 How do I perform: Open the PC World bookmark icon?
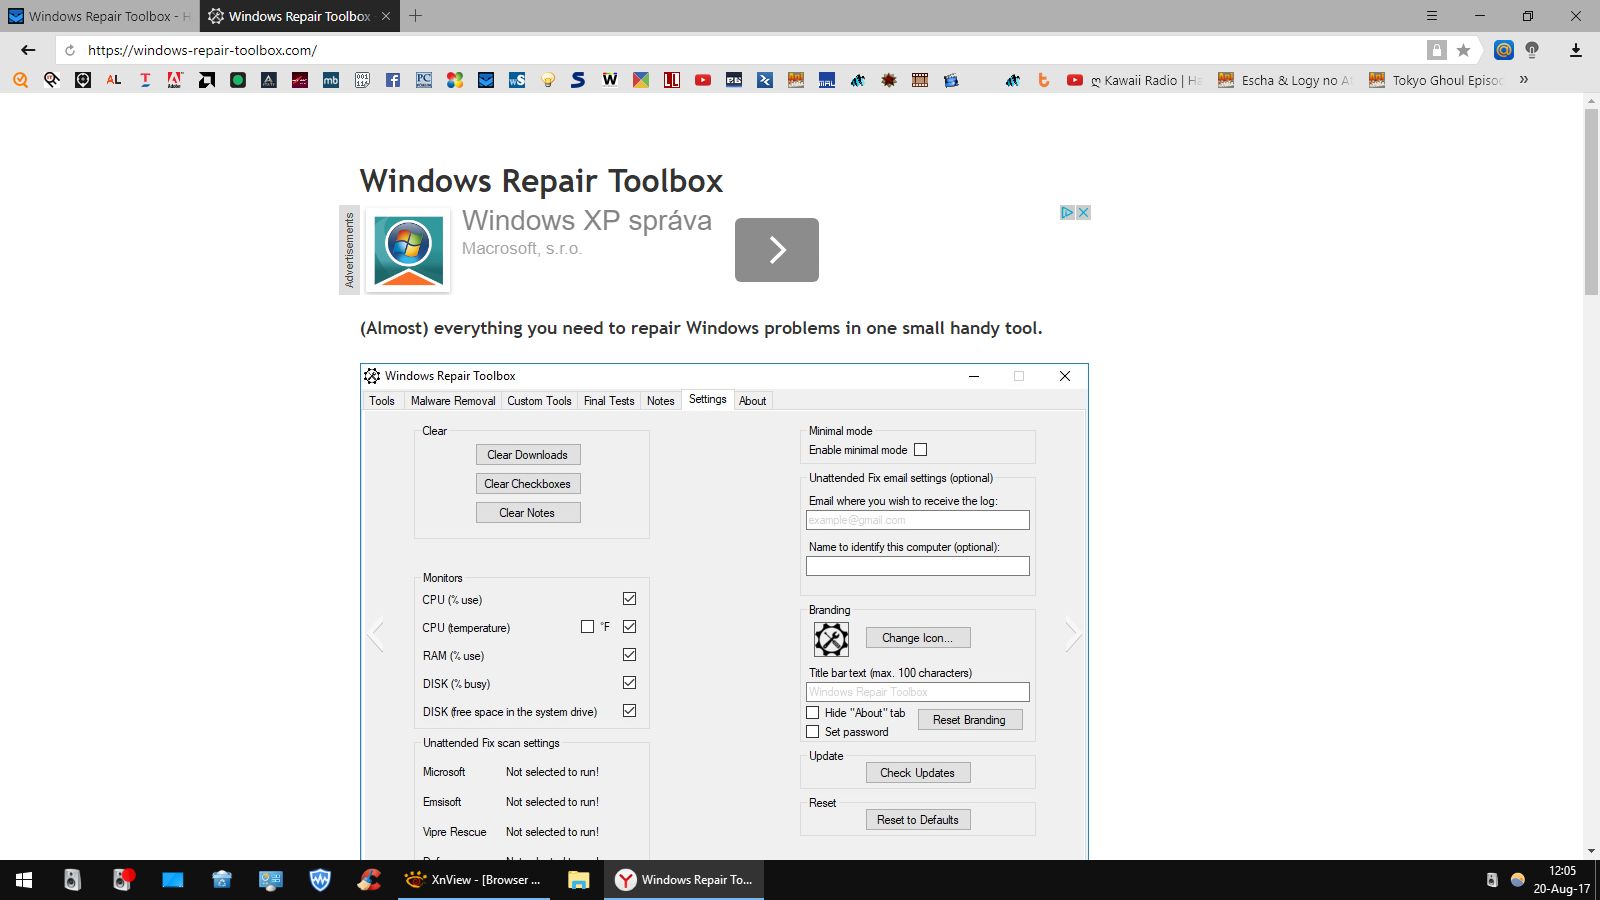coord(424,80)
